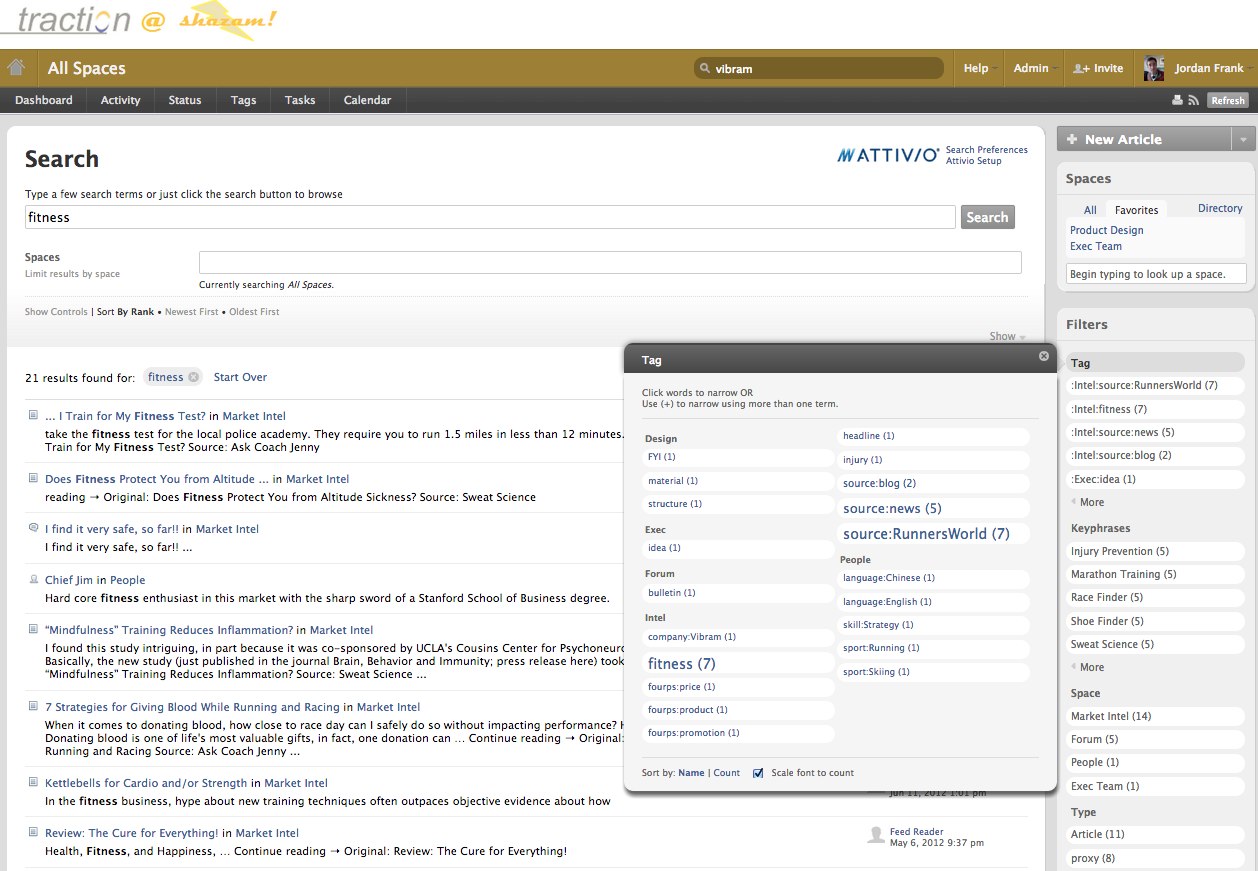Sort results by Newest First
Viewport: 1258px width, 871px height.
191,312
